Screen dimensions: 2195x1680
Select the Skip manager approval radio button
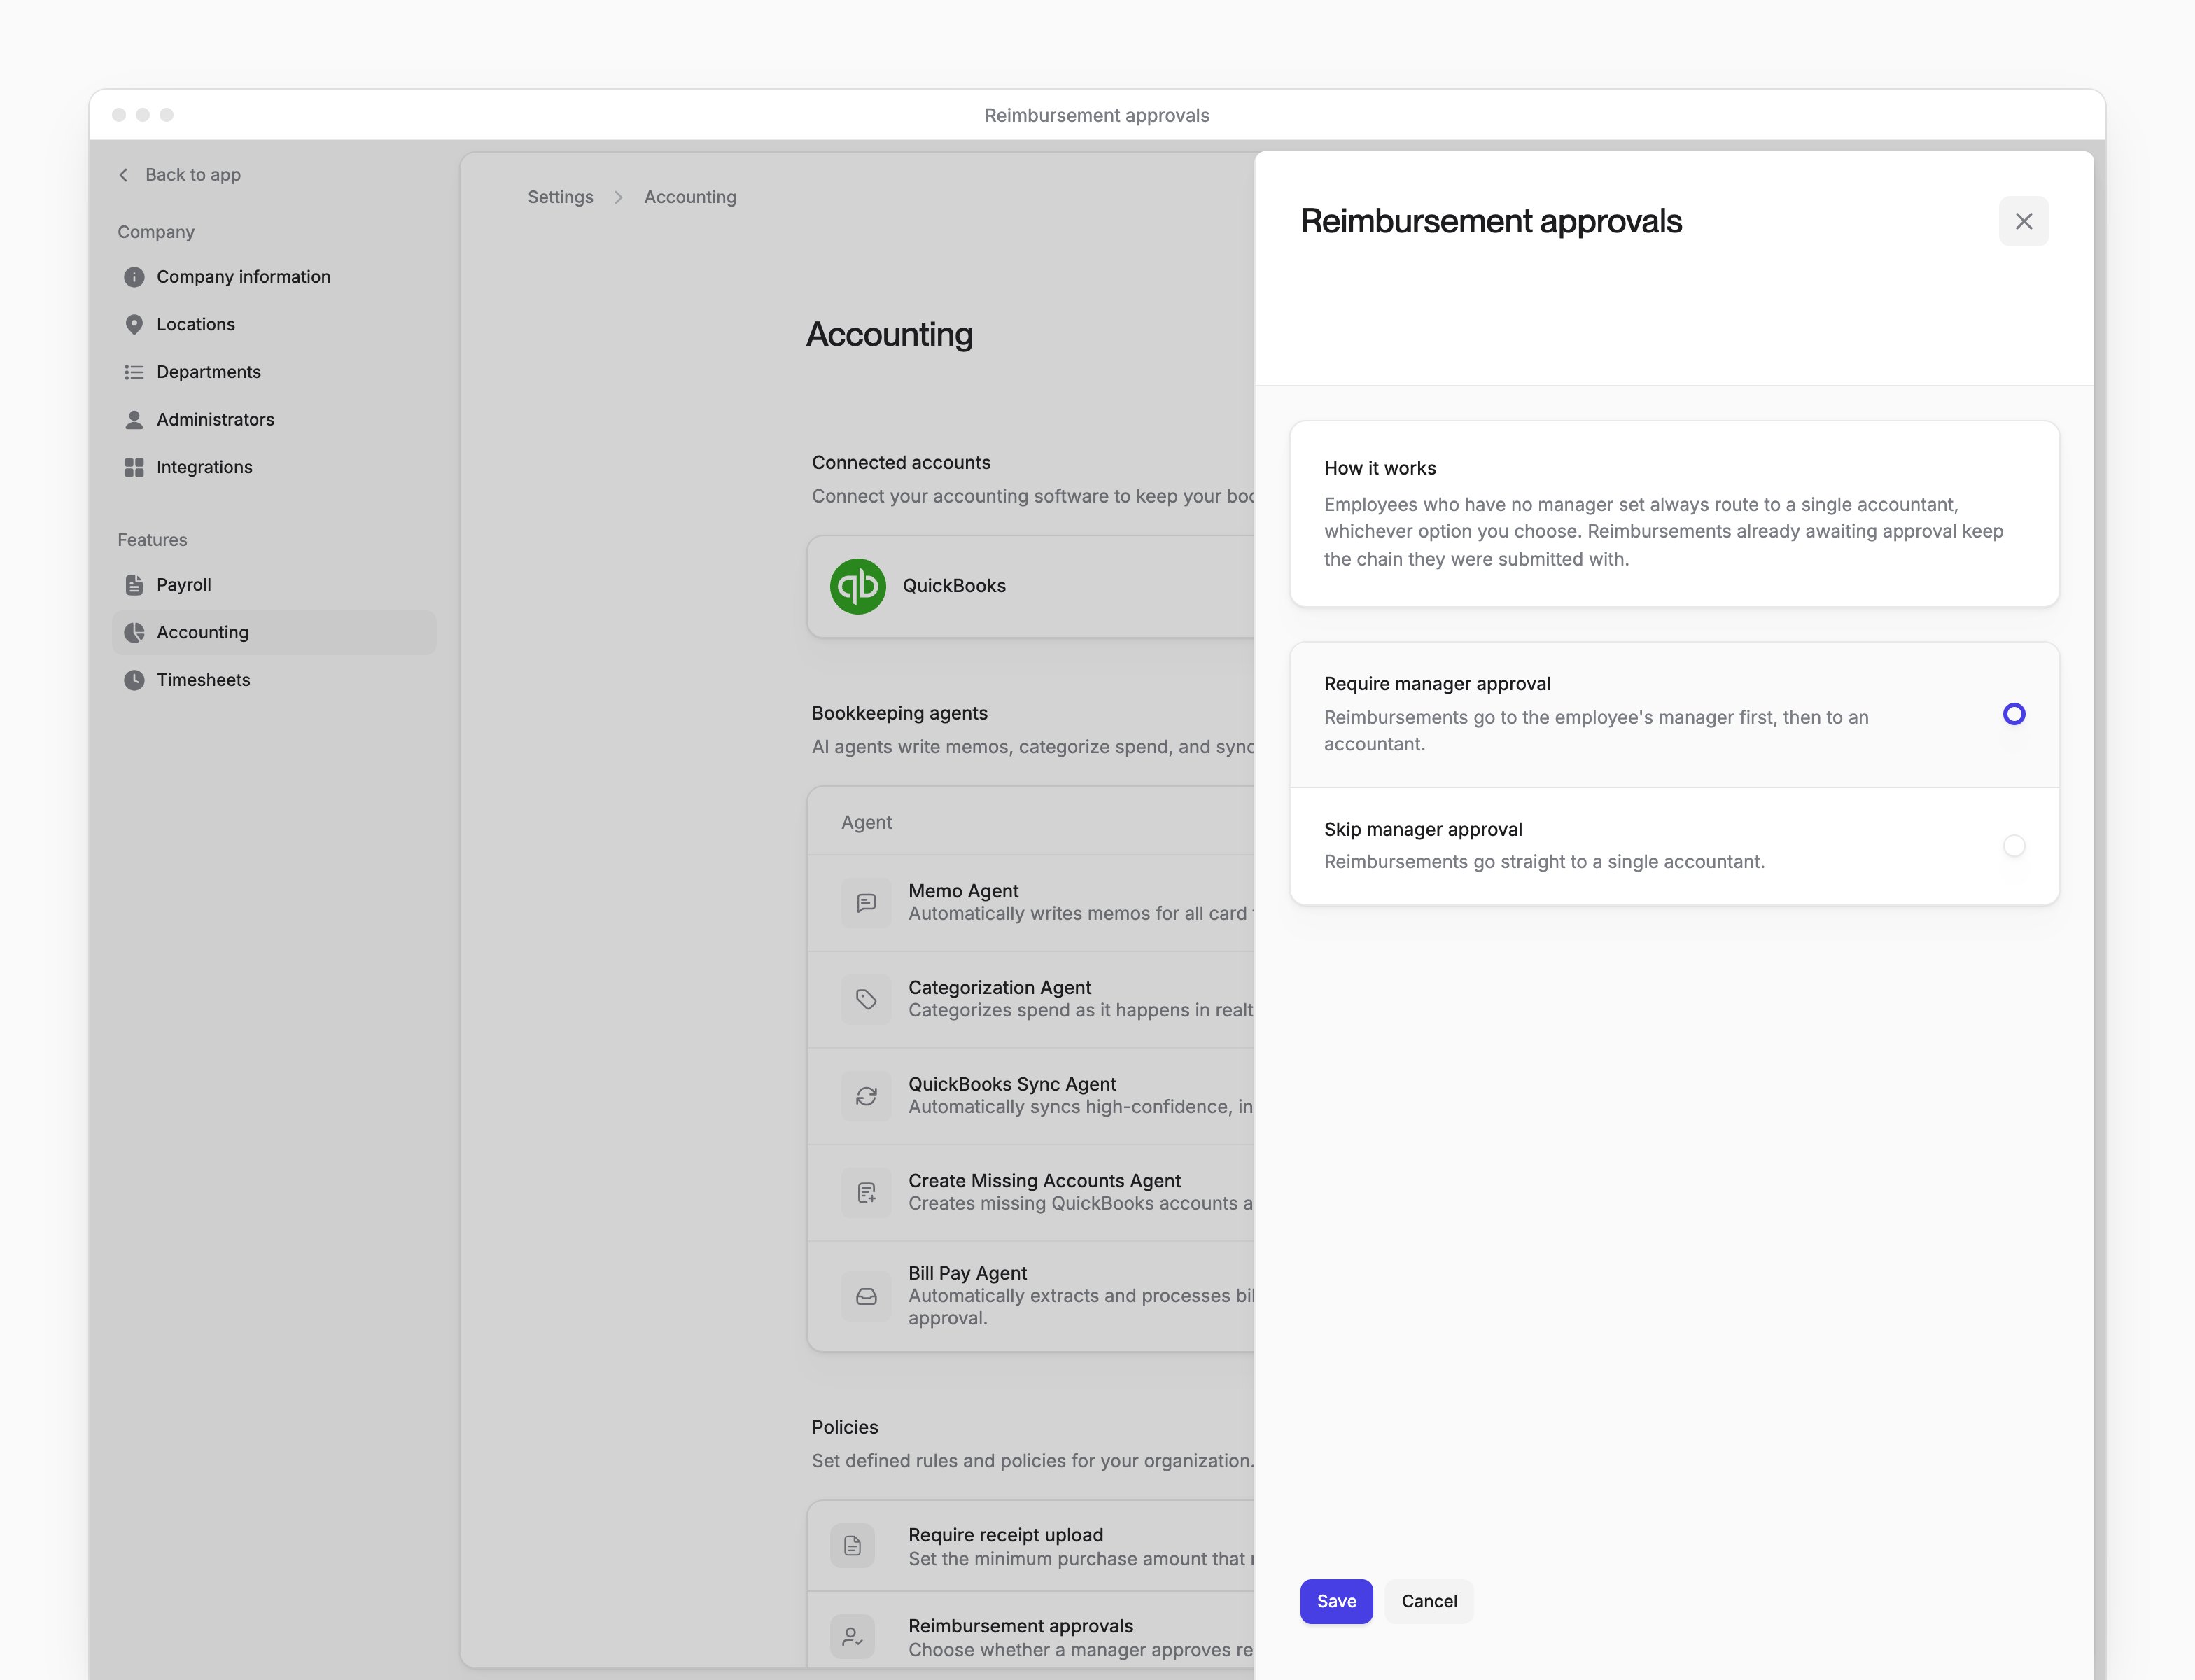[x=2014, y=846]
